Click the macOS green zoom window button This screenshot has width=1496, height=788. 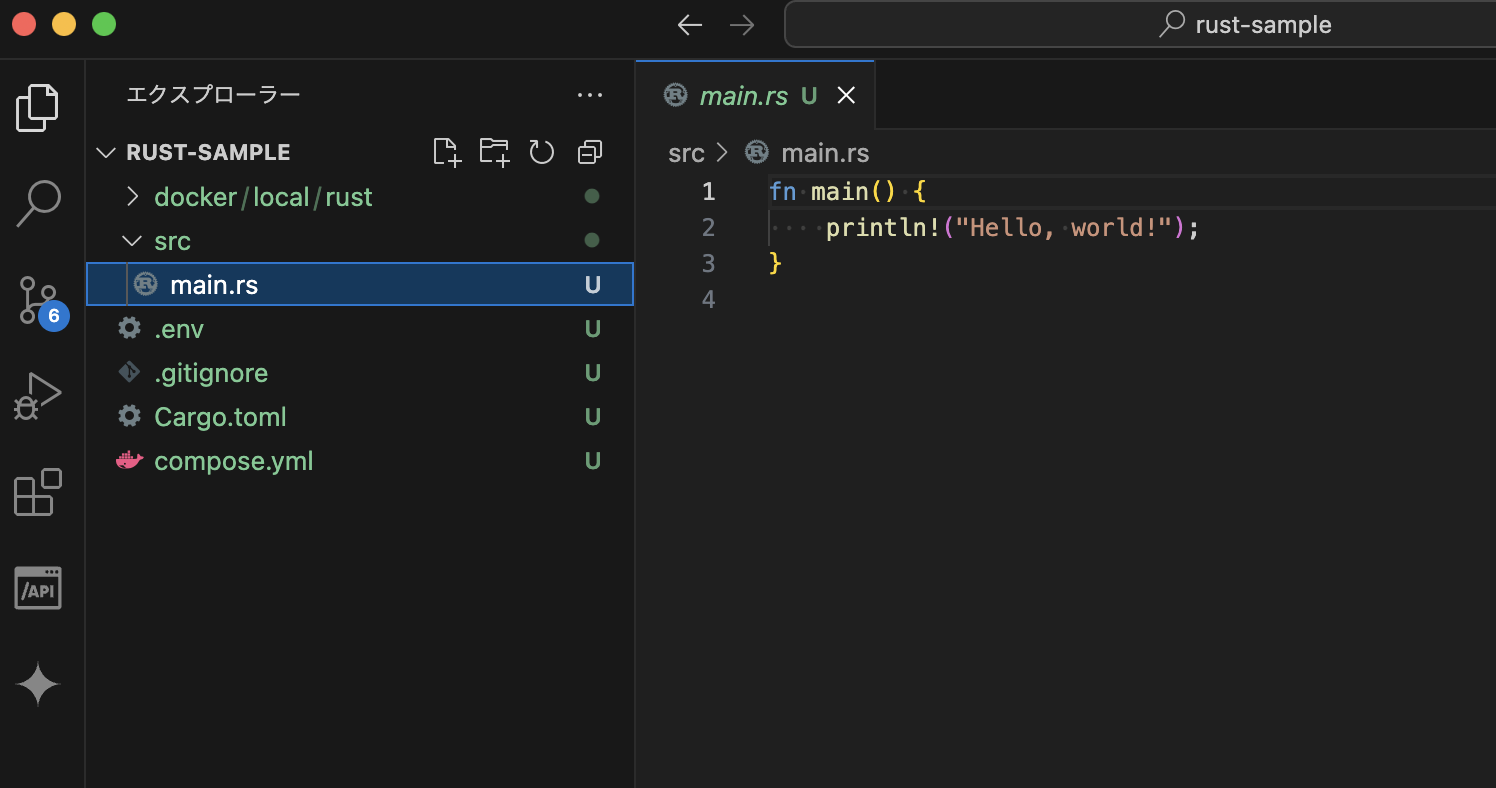(x=104, y=24)
